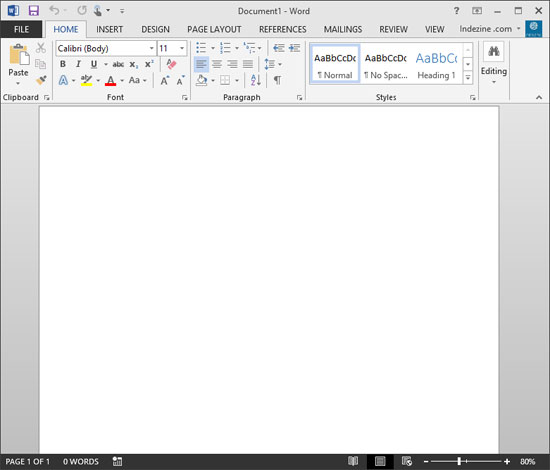Switch to the PAGE LAYOUT tab
Image resolution: width=550 pixels, height=470 pixels.
pos(214,29)
